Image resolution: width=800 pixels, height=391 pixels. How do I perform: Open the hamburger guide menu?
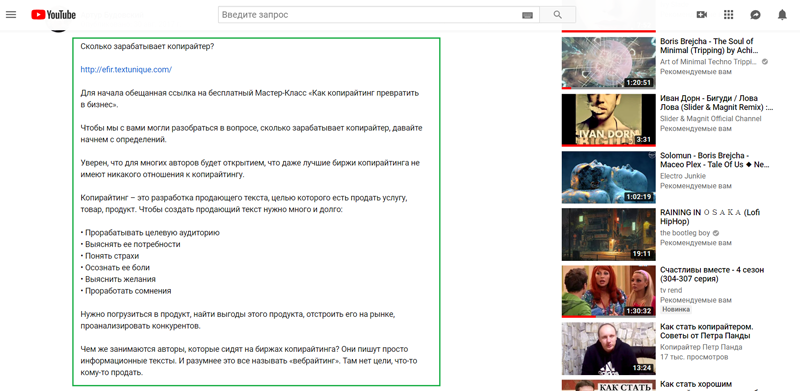tap(11, 15)
